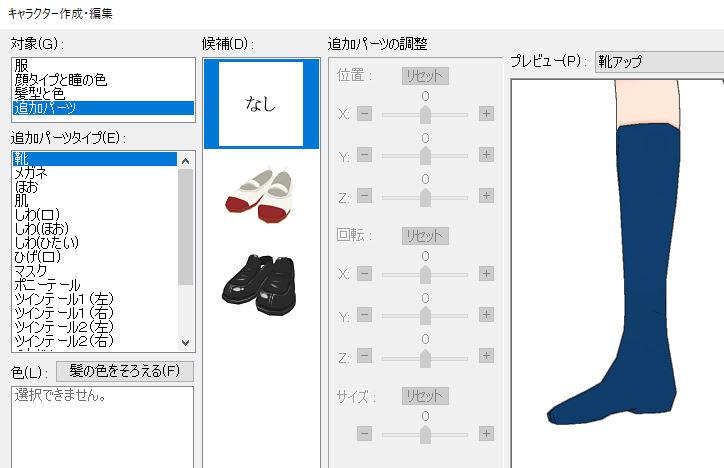
Task: Click the position Z slider handle
Action: [425, 197]
